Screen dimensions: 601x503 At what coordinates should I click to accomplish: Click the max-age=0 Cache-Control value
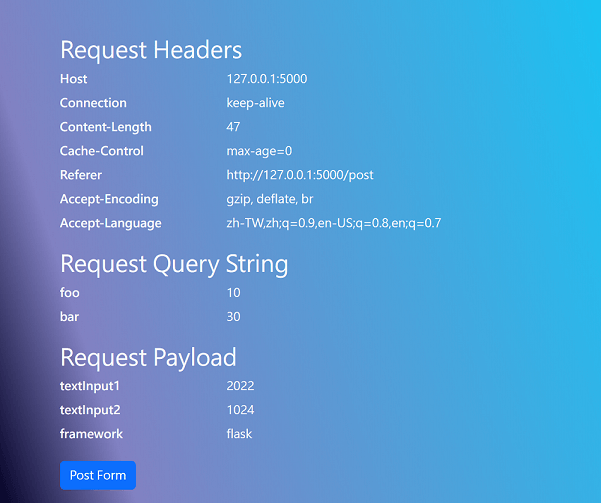(259, 151)
